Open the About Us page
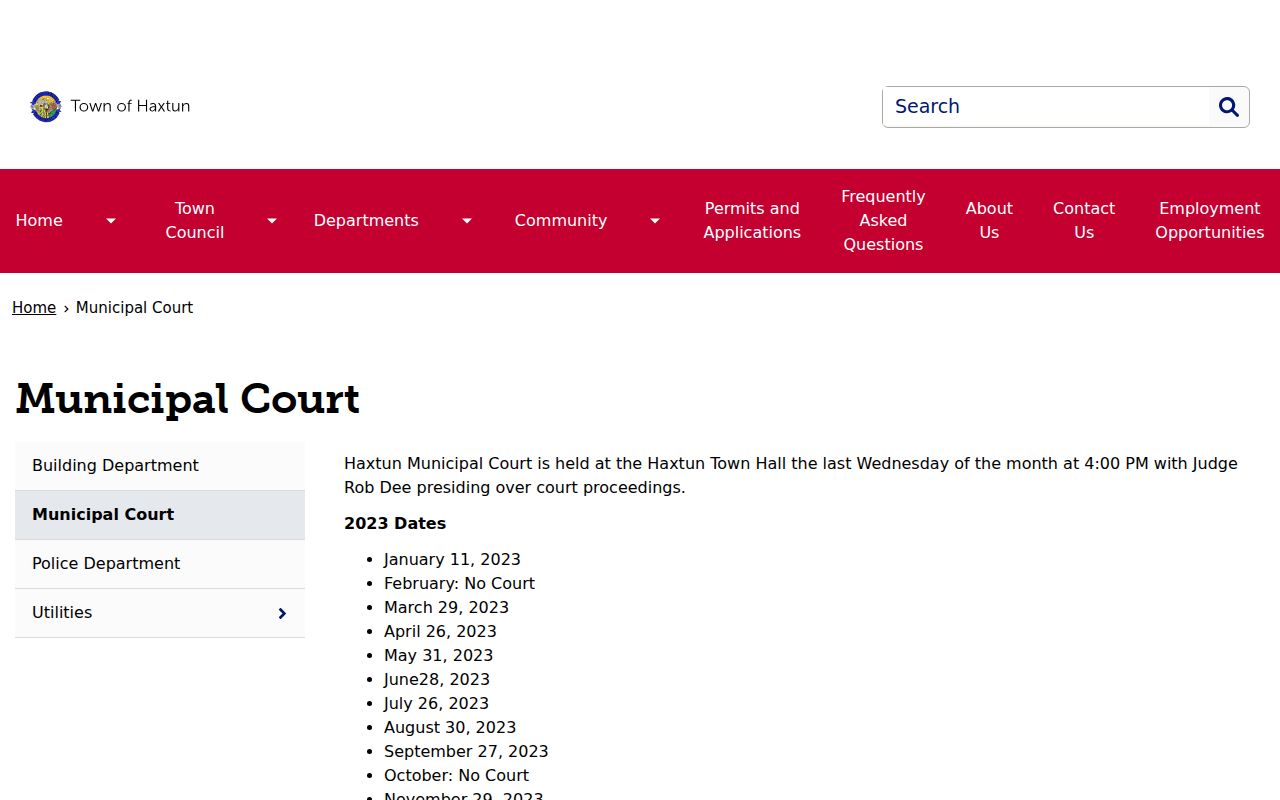Viewport: 1280px width, 800px height. tap(989, 221)
